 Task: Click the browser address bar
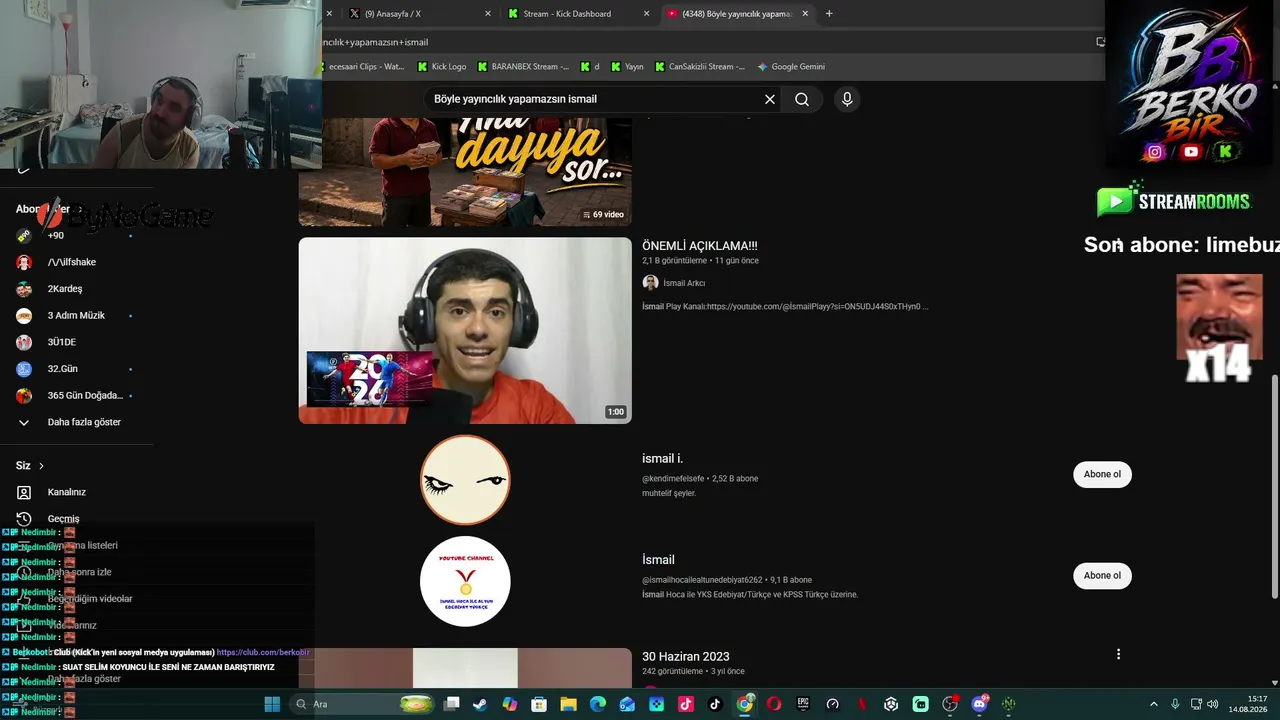706,42
